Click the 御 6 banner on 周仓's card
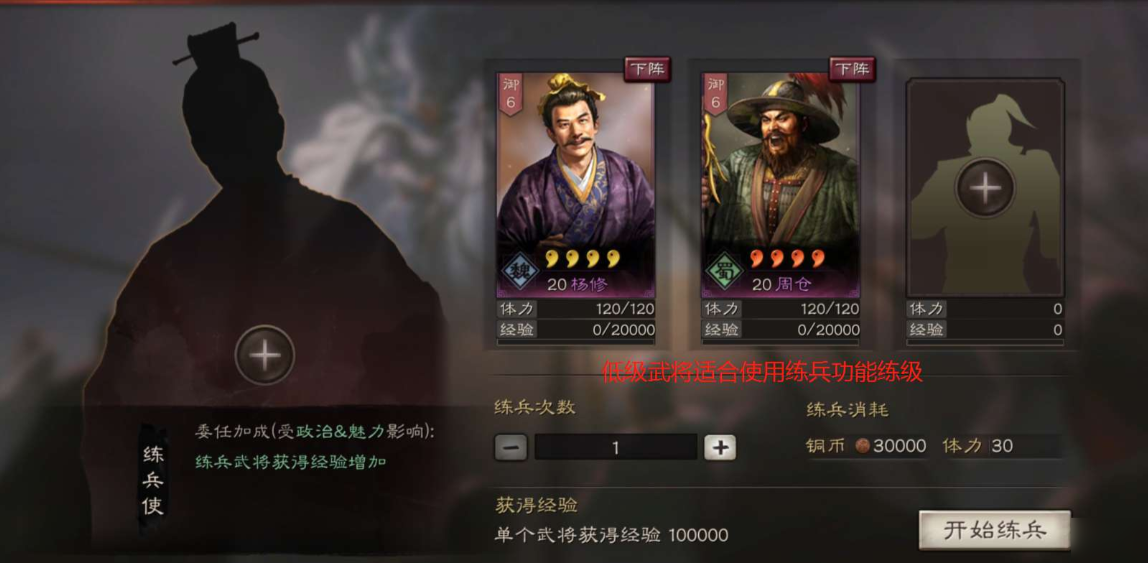This screenshot has height=563, width=1148. coord(715,93)
